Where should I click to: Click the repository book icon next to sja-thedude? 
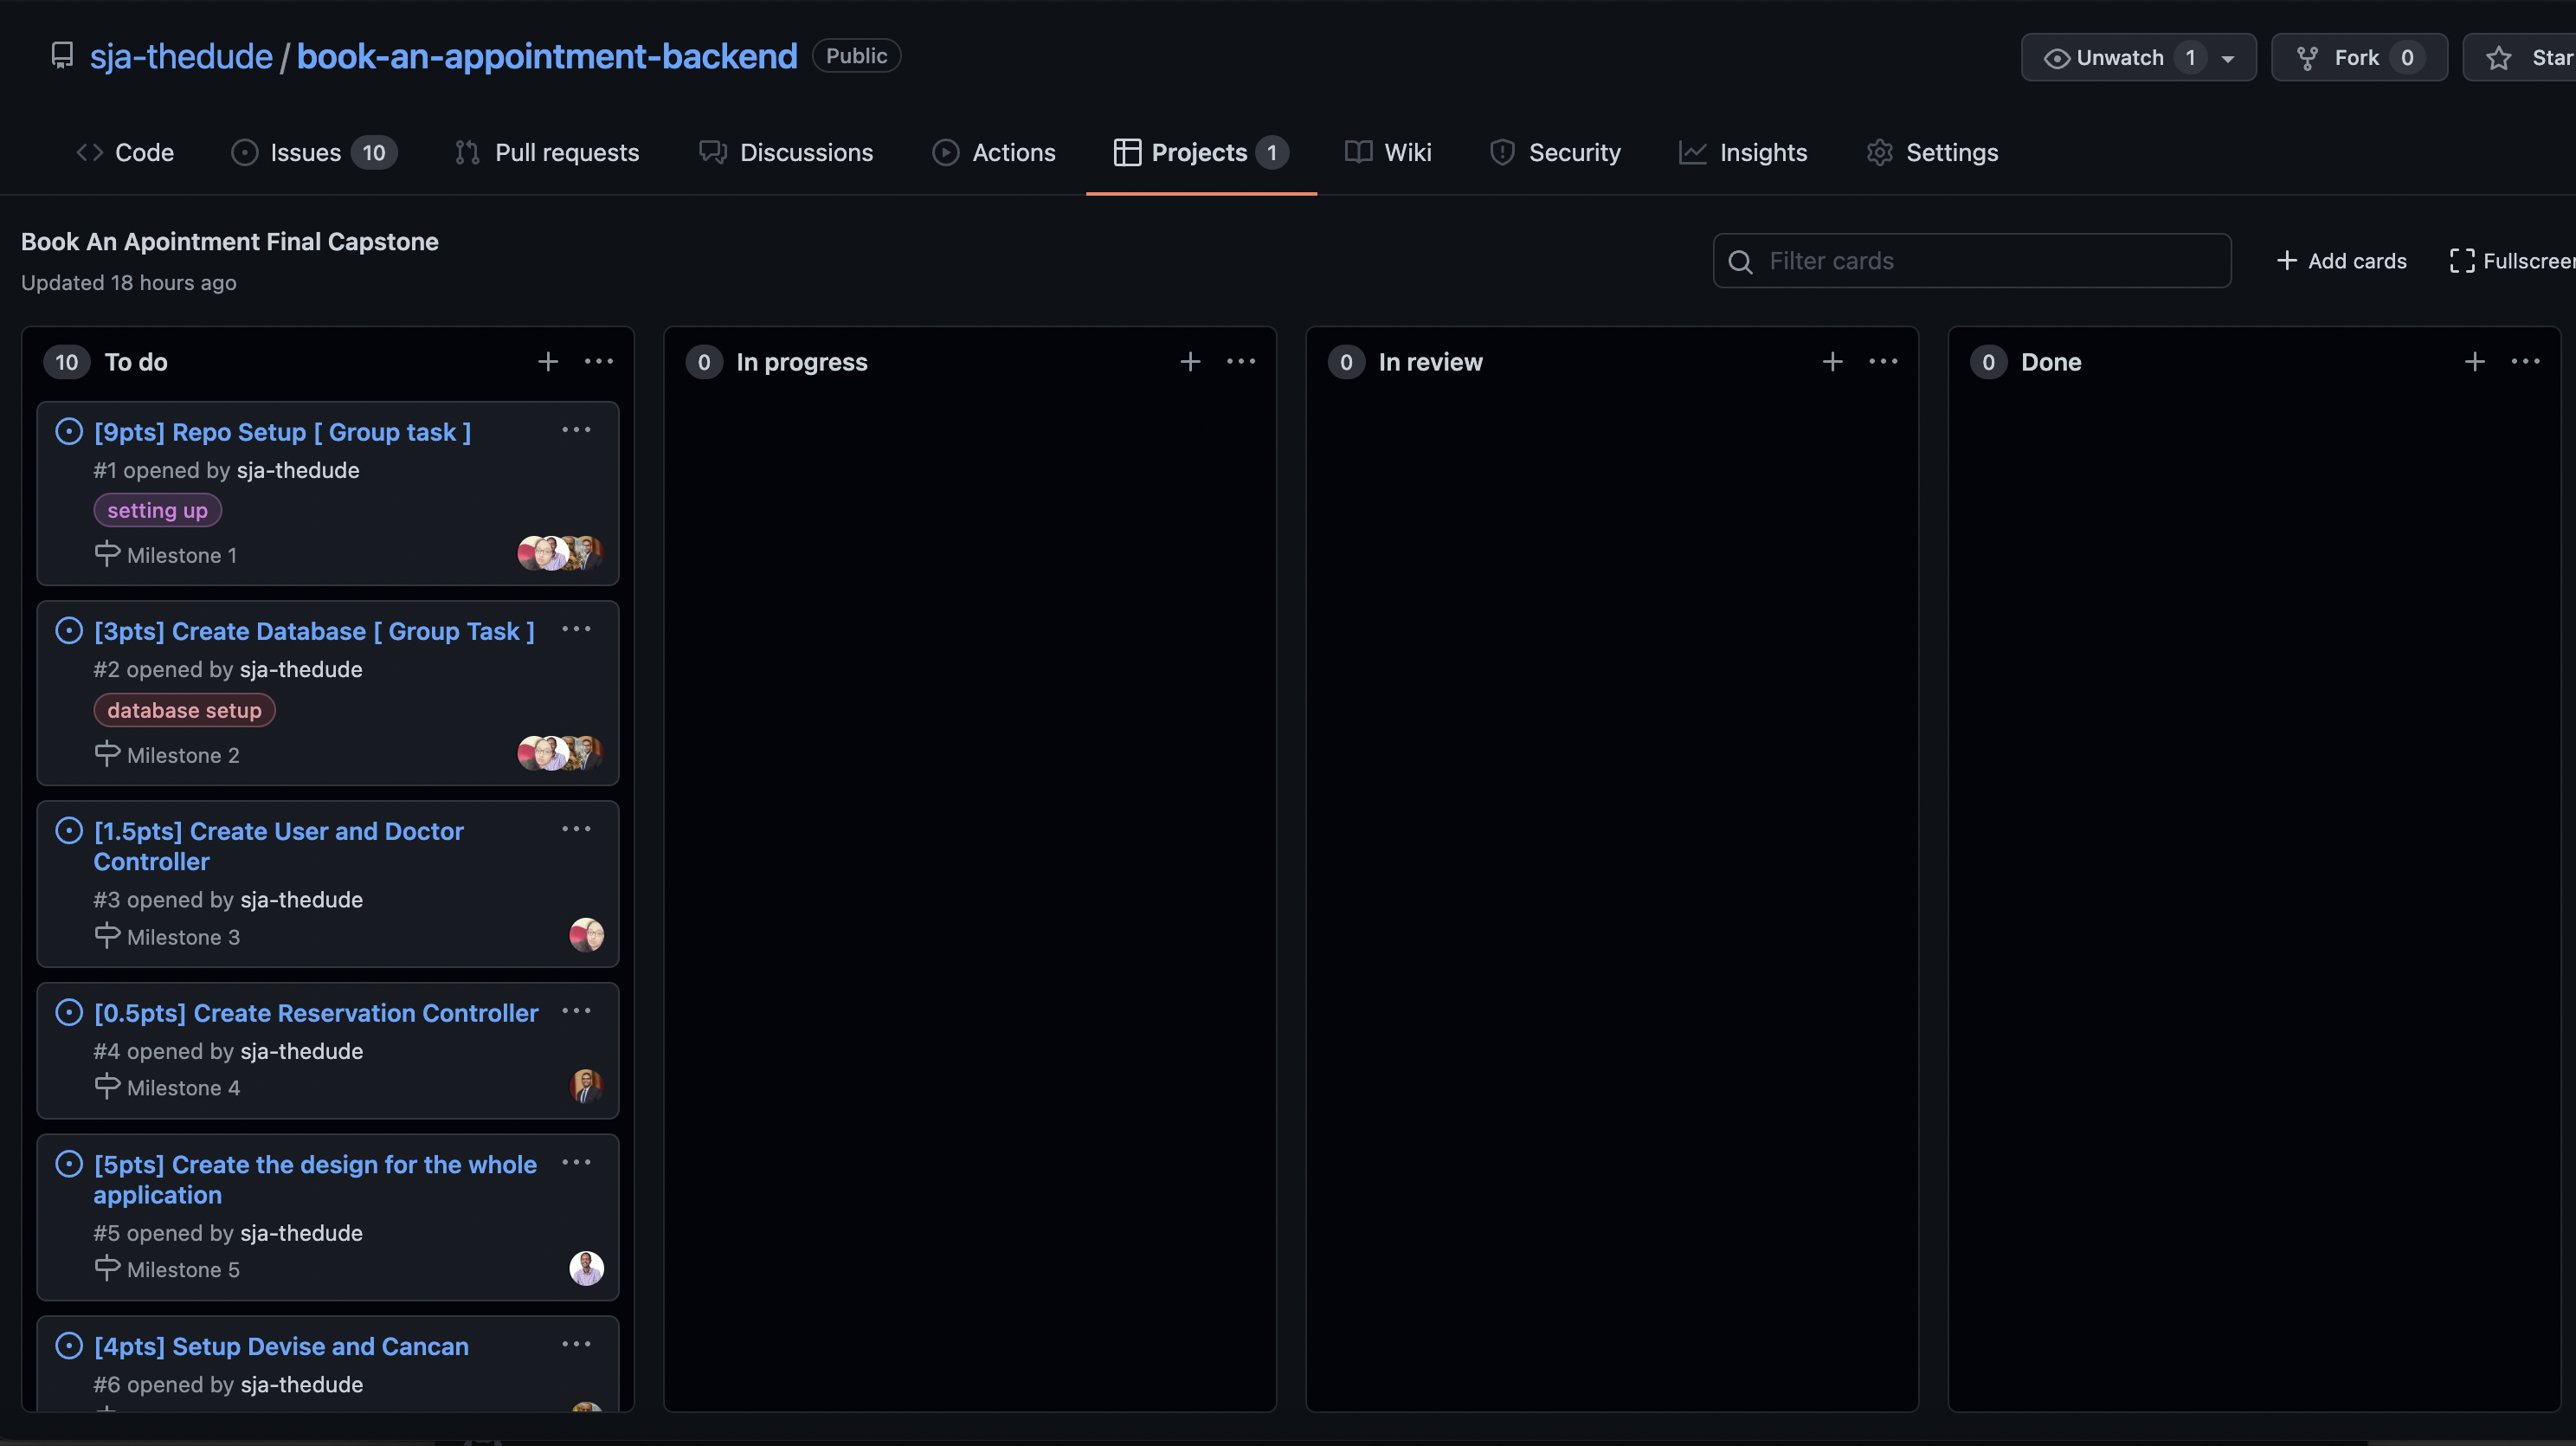(62, 55)
